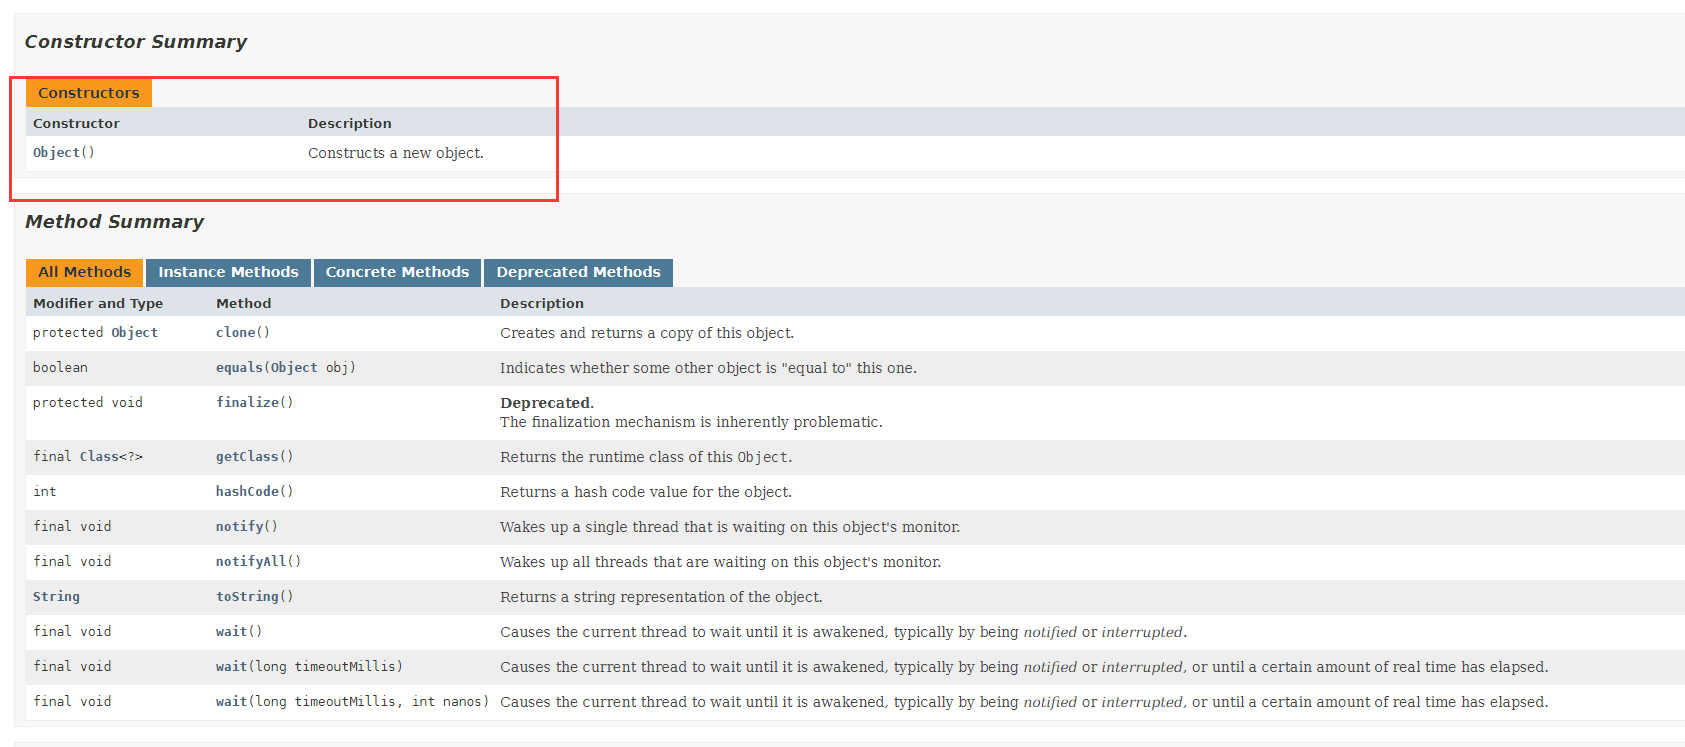Click the Method Summary heading
The image size is (1685, 747).
(115, 222)
